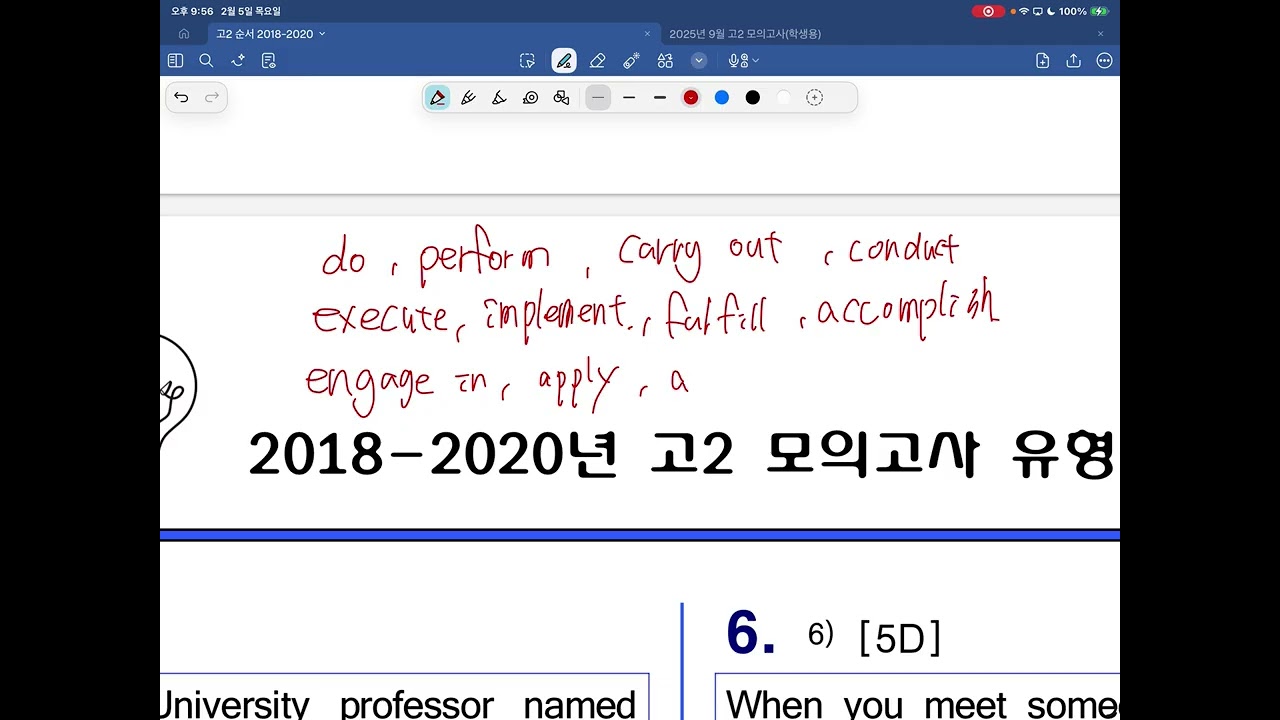This screenshot has height=720, width=1280.
Task: Undo the last stroke
Action: (181, 97)
